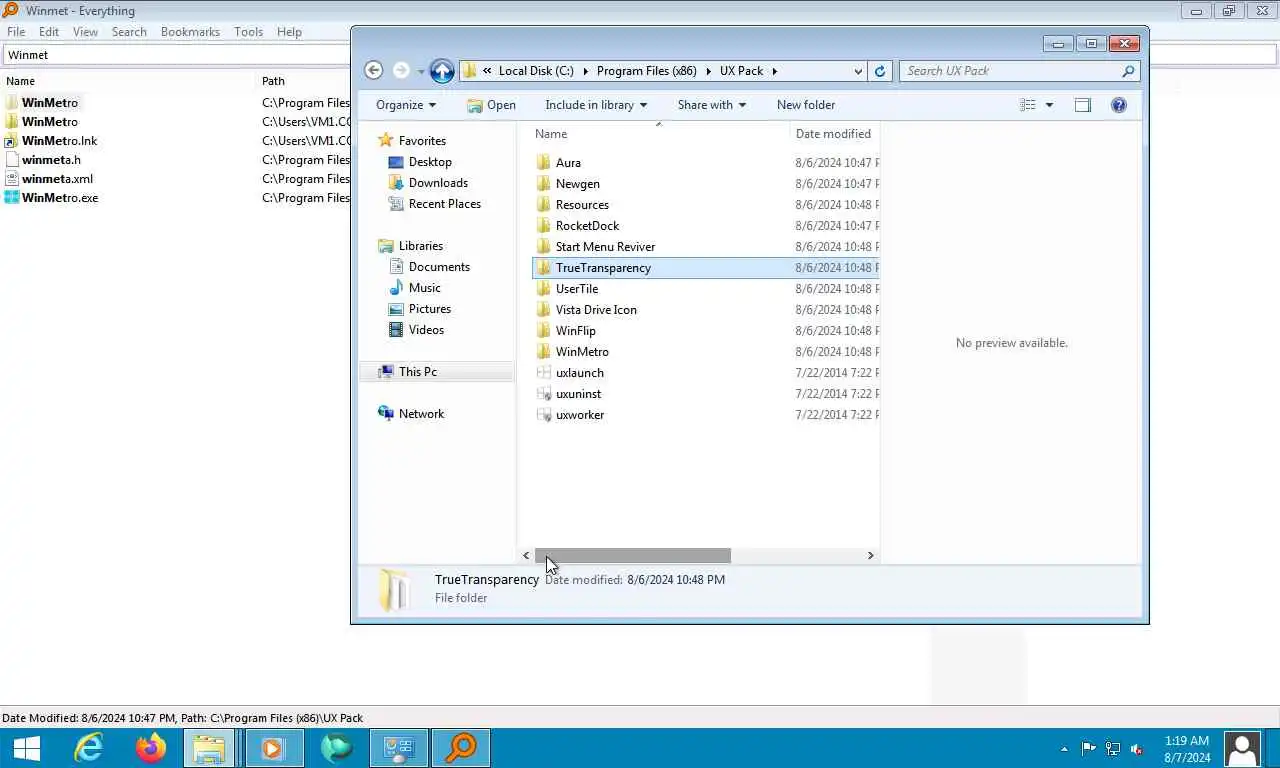Image resolution: width=1280 pixels, height=768 pixels.
Task: Open the Documents library
Action: (439, 267)
